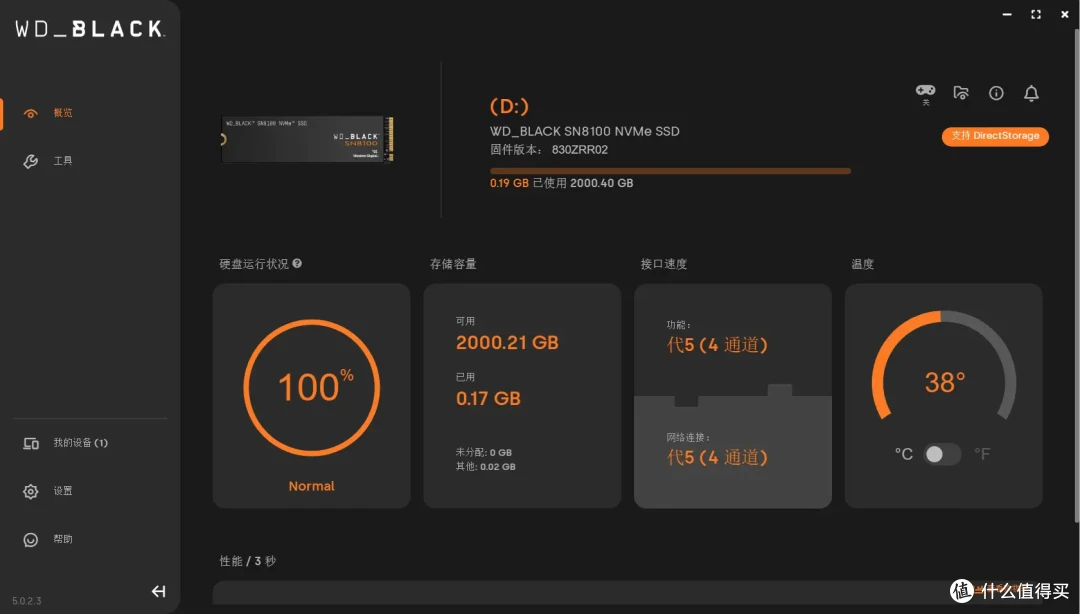The image size is (1080, 614).
Task: Click the 100% health ring gauge
Action: 311,387
